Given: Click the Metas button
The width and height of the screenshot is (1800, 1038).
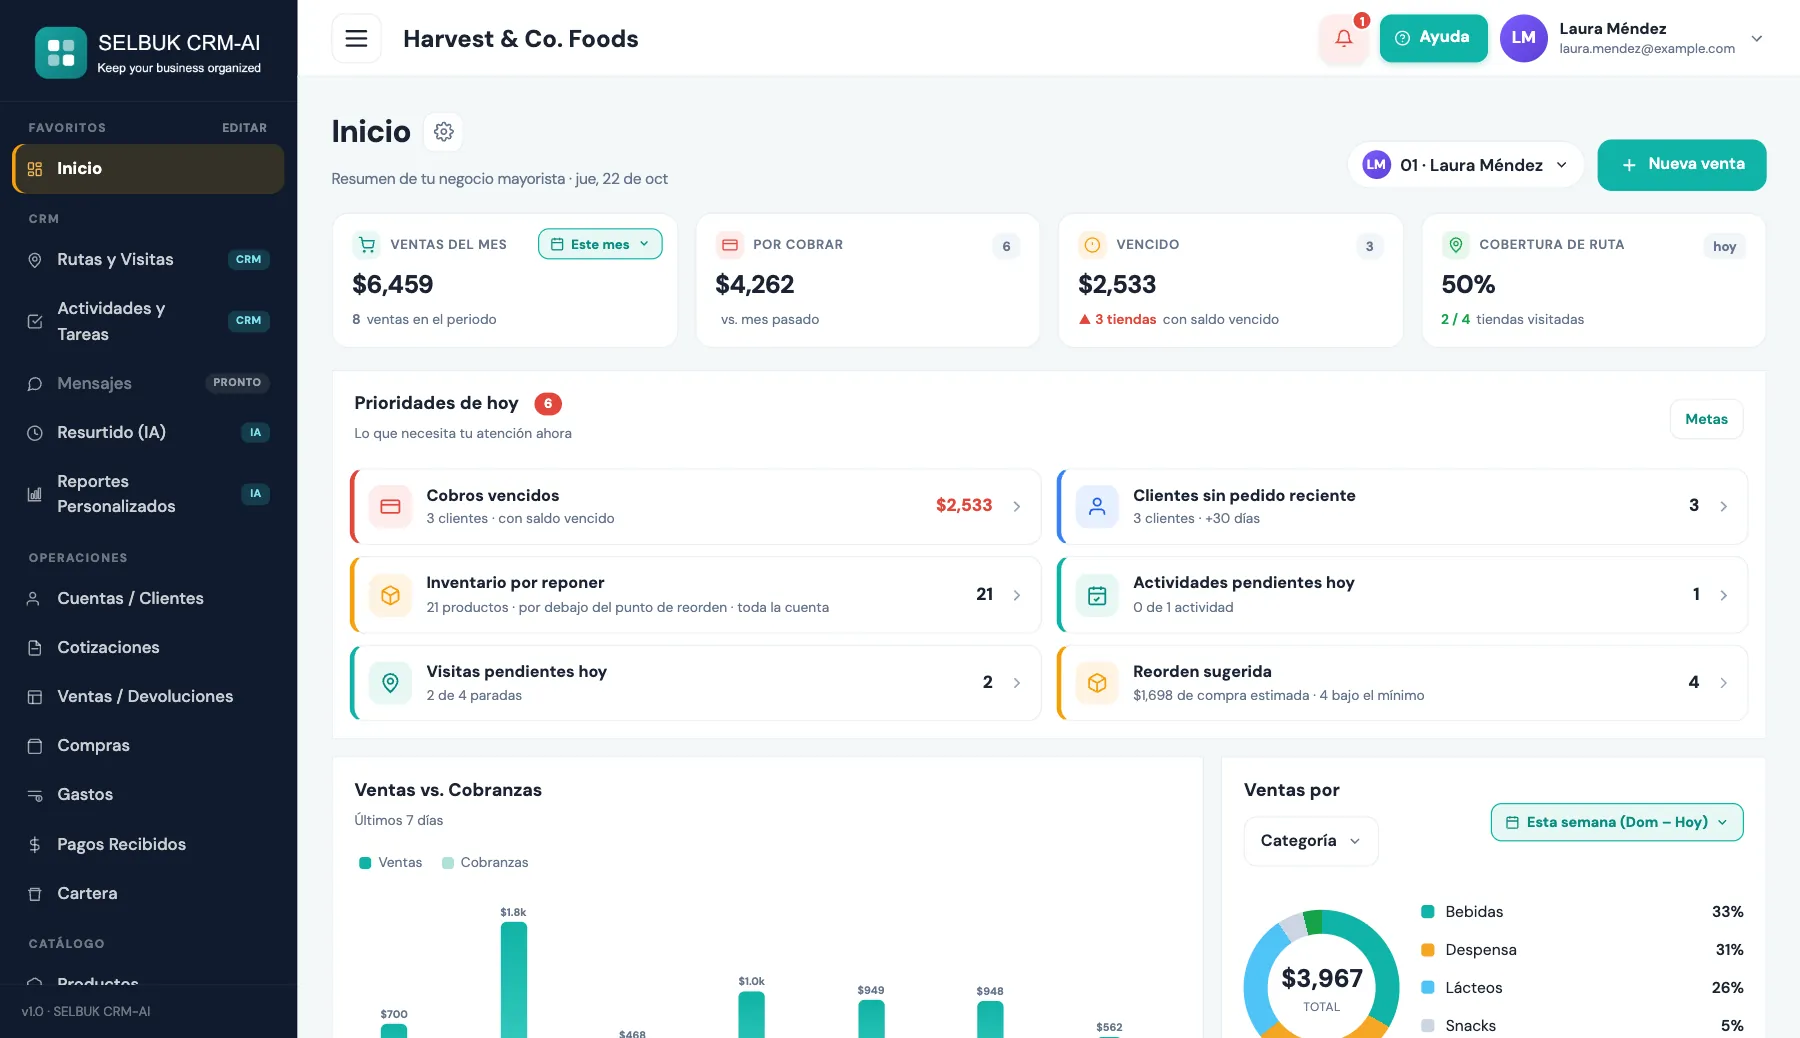Looking at the screenshot, I should pyautogui.click(x=1706, y=420).
